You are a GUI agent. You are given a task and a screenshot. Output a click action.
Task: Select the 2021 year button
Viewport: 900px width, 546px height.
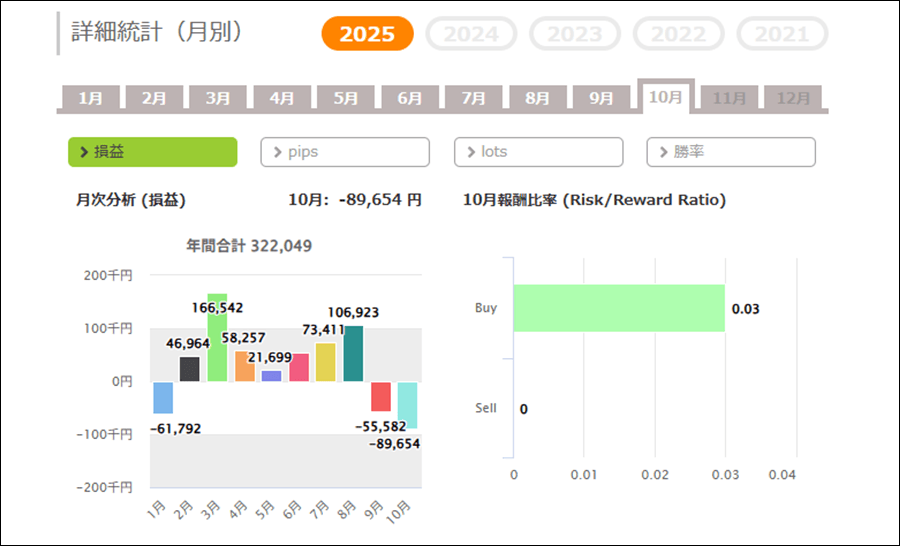coord(782,34)
